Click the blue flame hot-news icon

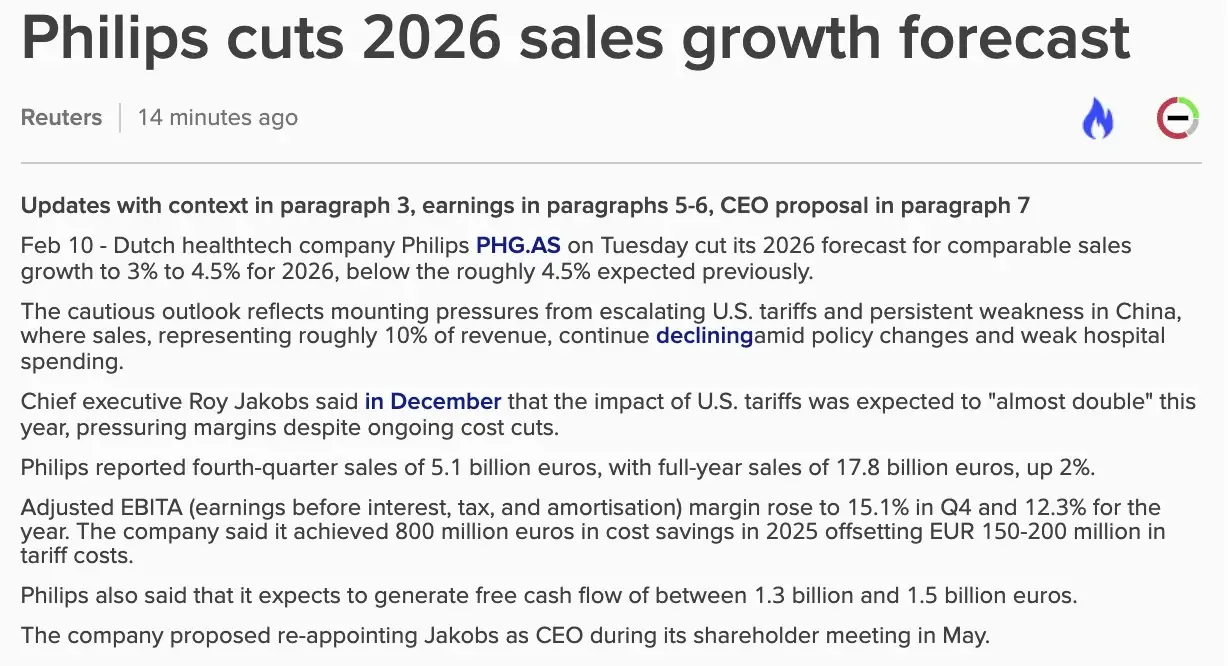pos(1098,119)
